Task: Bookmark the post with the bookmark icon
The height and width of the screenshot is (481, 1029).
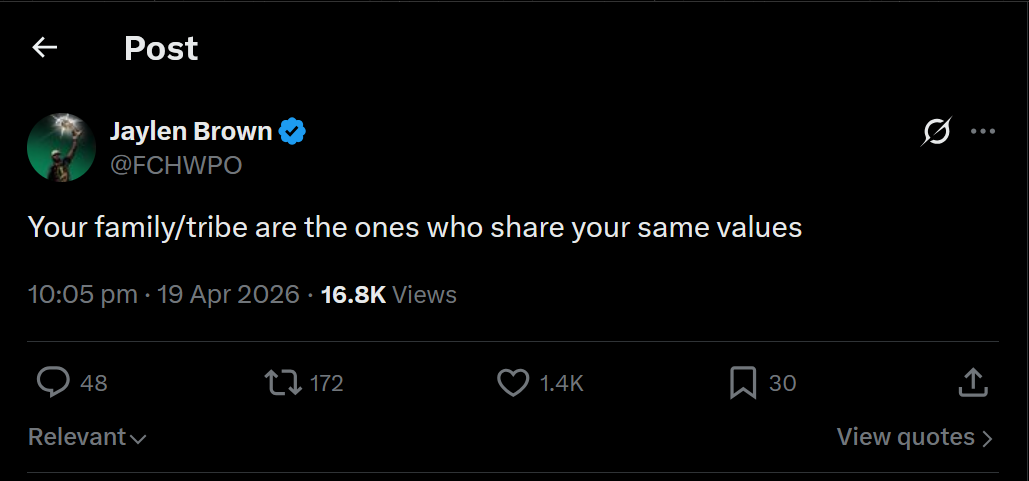Action: tap(743, 383)
